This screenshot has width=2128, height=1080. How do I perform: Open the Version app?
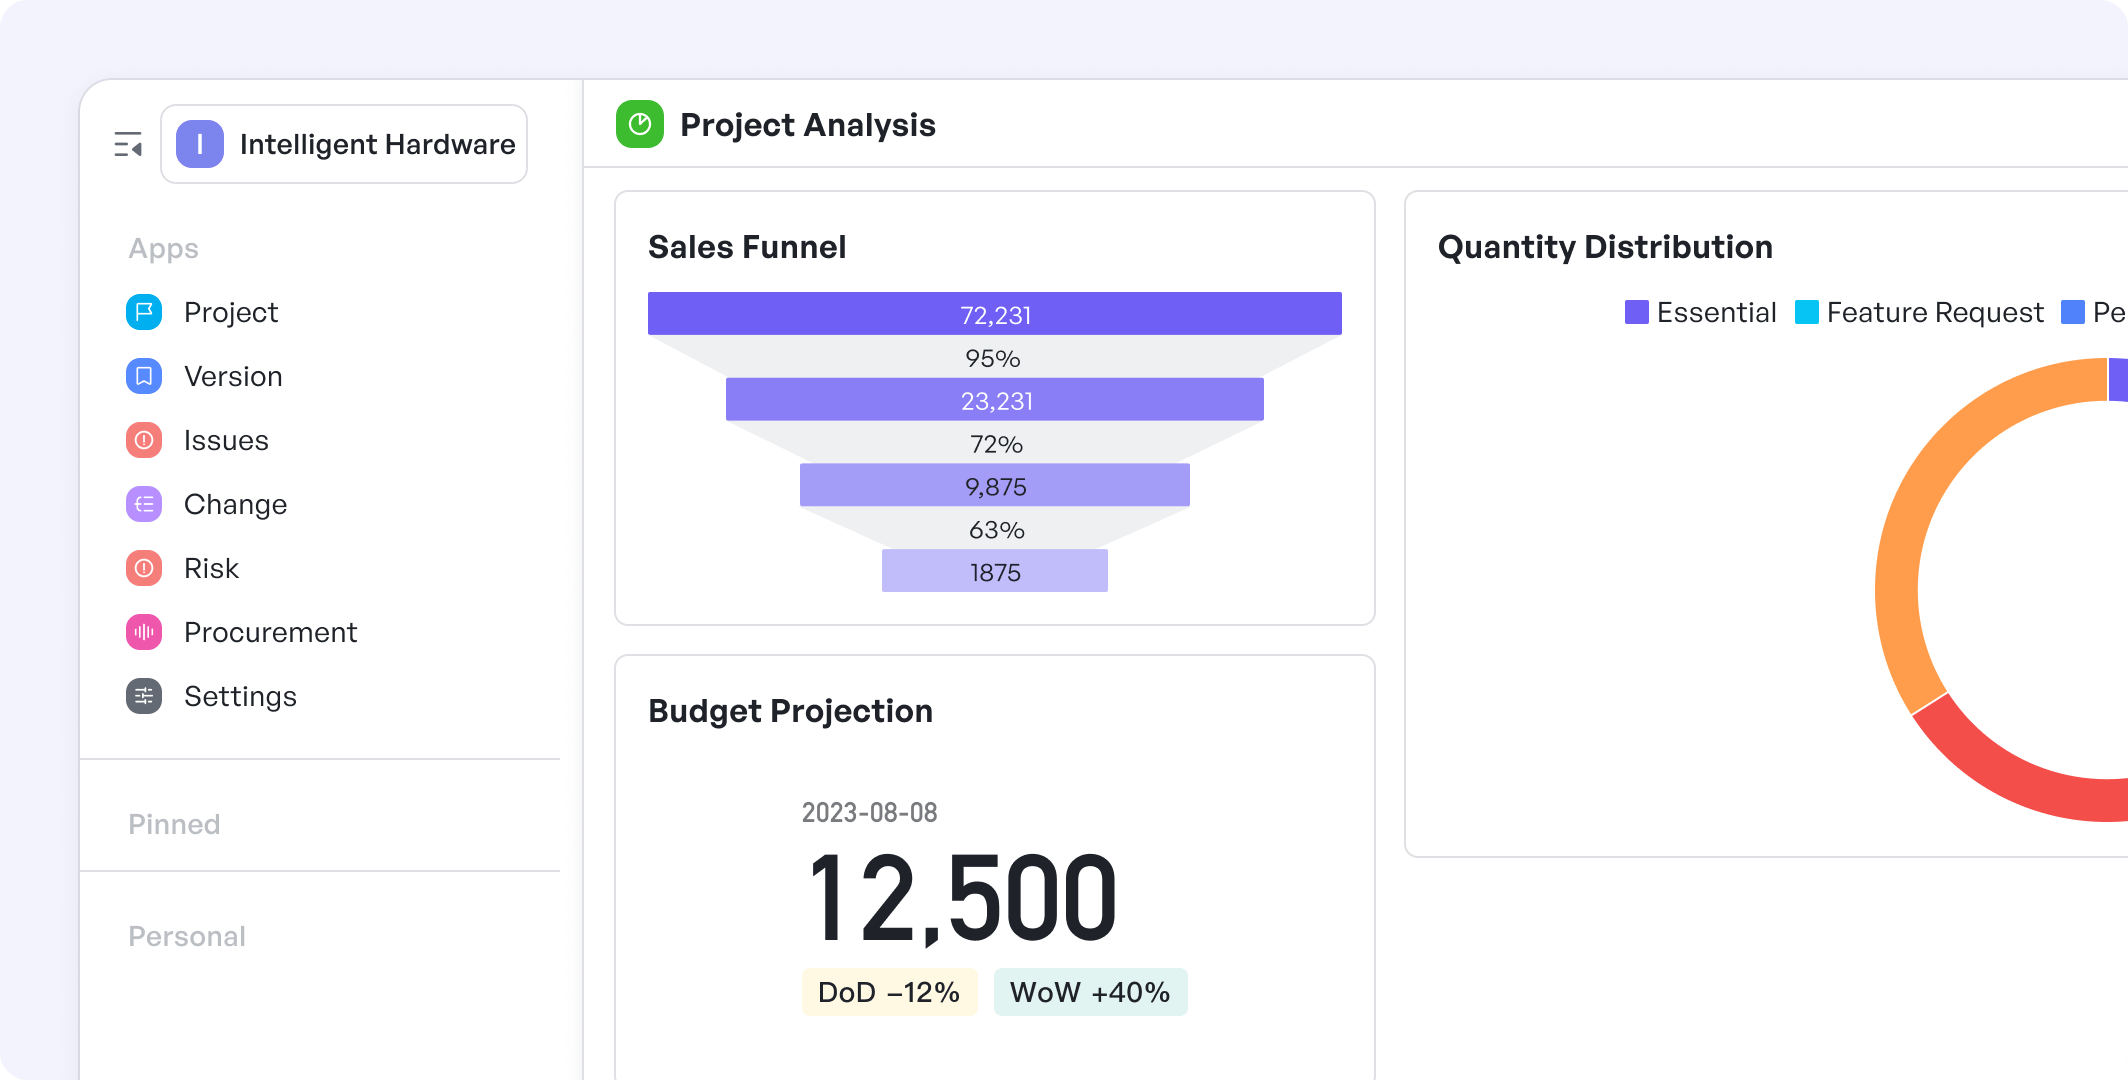[x=233, y=376]
